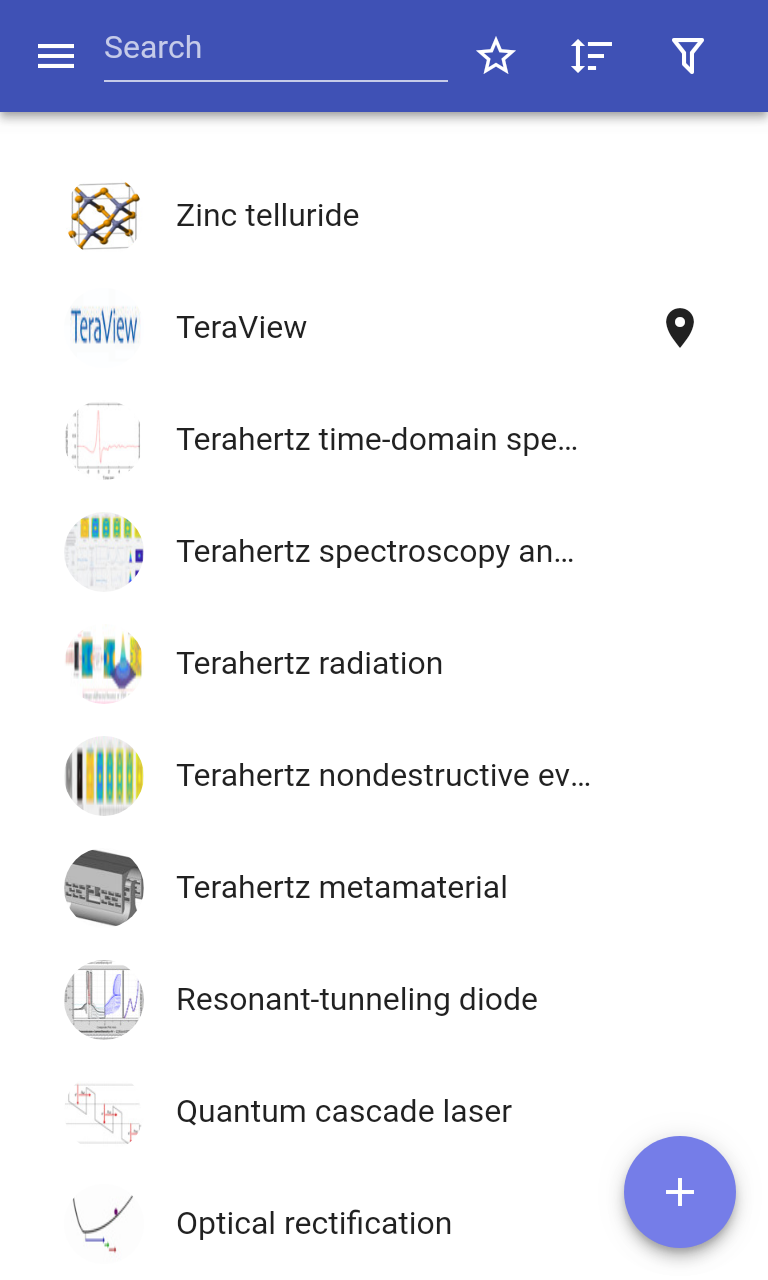Click the Terahertz nondestructive evaluation thumbnail
This screenshot has width=768, height=1280.
[x=104, y=776]
